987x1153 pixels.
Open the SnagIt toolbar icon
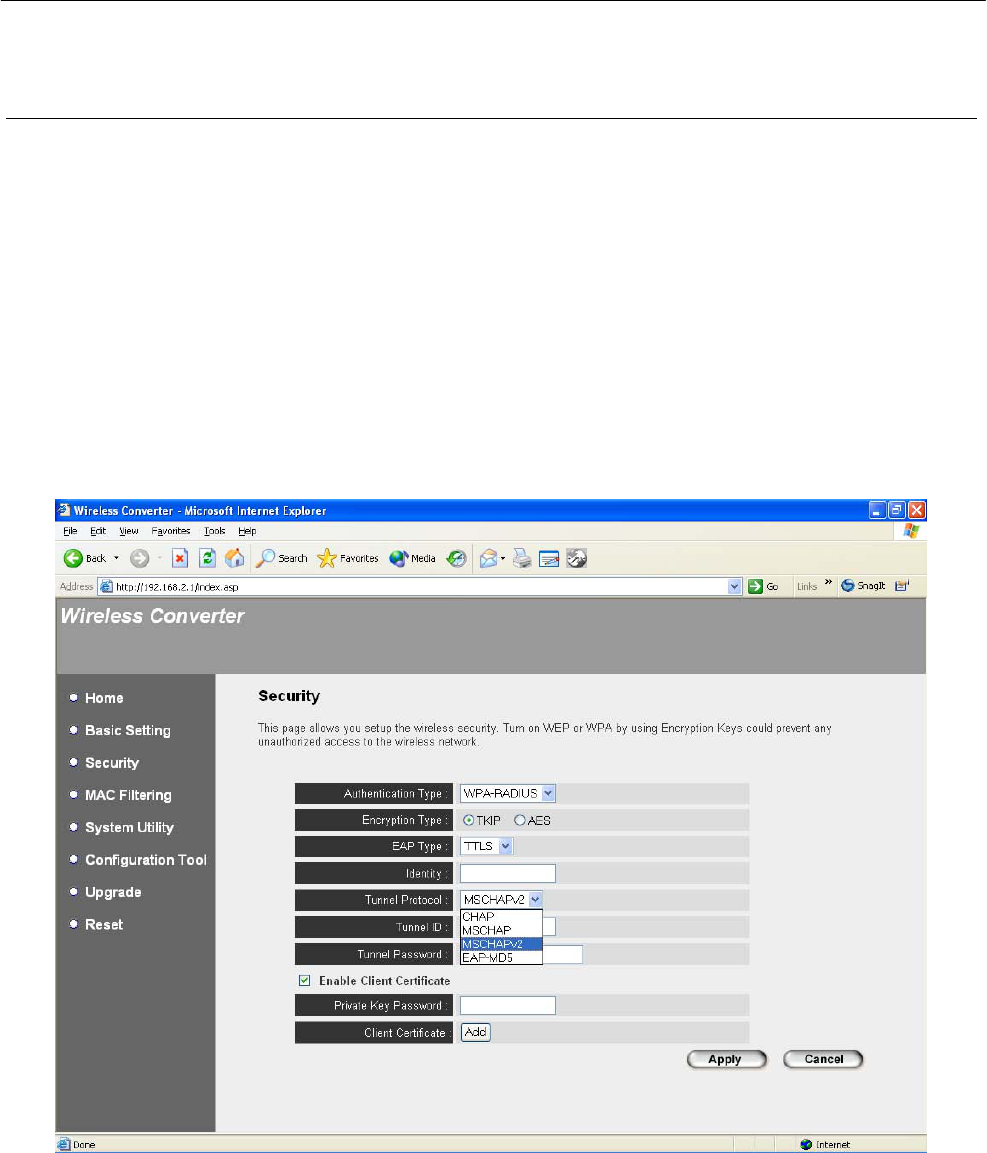[863, 585]
